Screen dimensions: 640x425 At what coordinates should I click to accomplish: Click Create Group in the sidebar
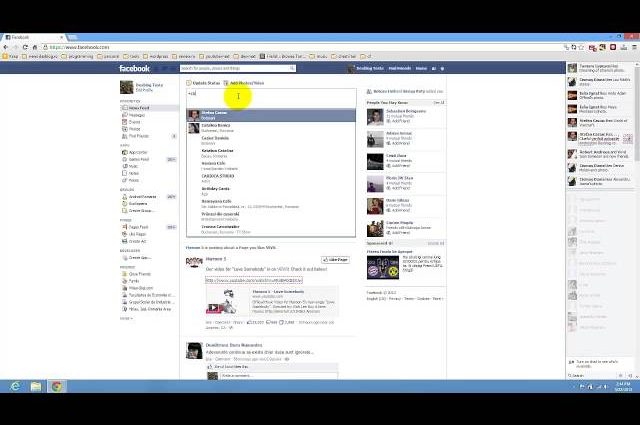pyautogui.click(x=141, y=211)
